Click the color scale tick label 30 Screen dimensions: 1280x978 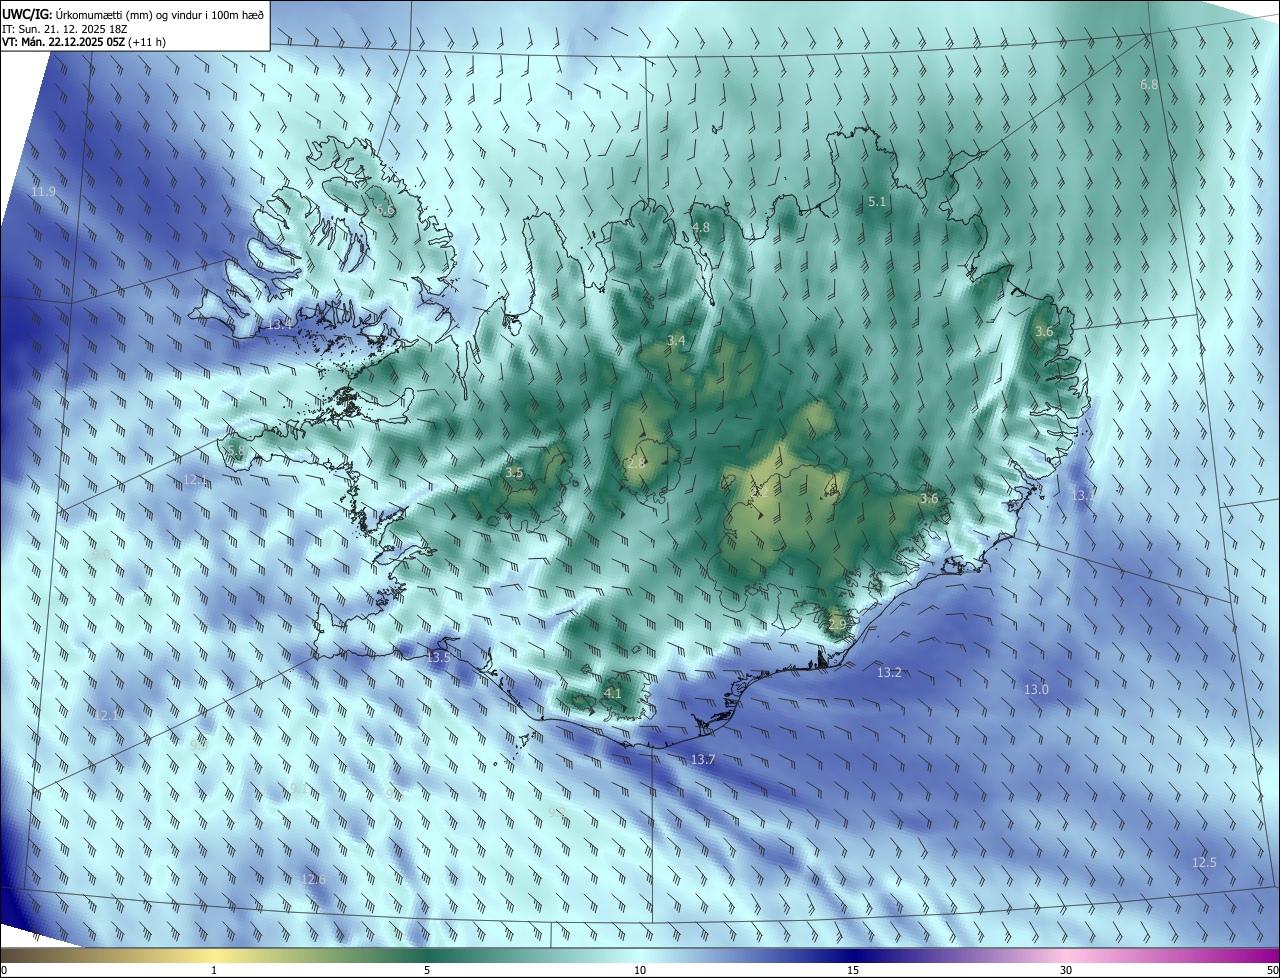pyautogui.click(x=1066, y=971)
